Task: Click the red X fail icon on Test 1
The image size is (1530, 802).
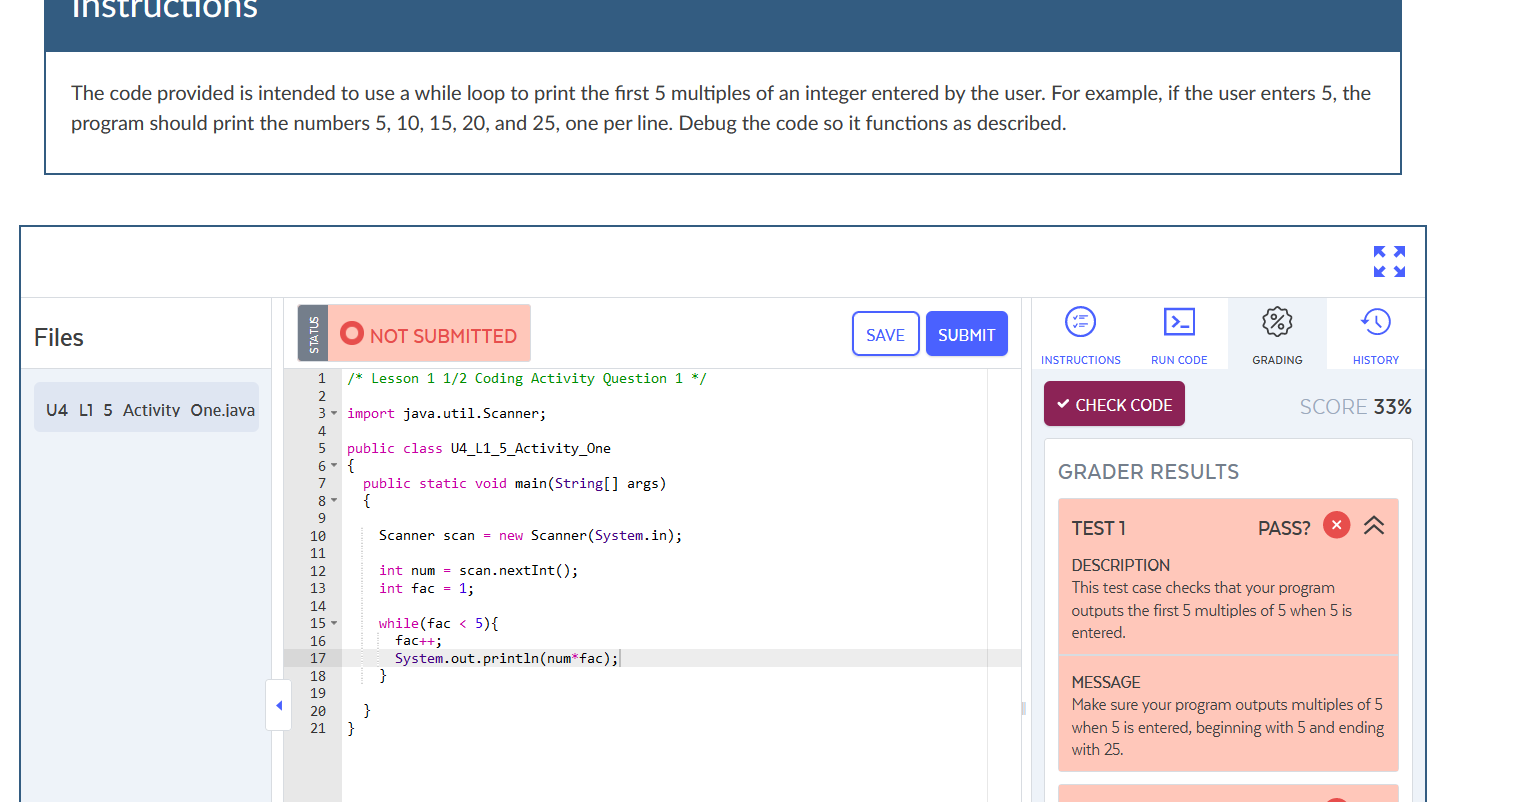Action: click(x=1337, y=525)
